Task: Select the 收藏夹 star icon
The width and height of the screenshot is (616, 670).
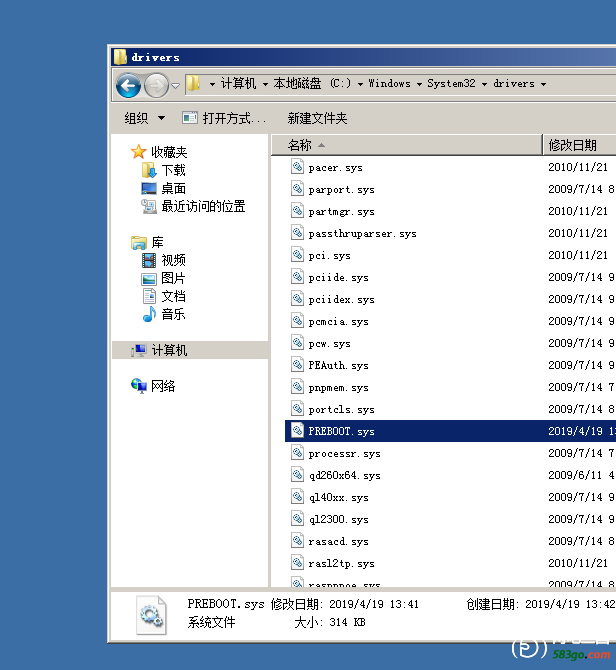Action: [138, 152]
